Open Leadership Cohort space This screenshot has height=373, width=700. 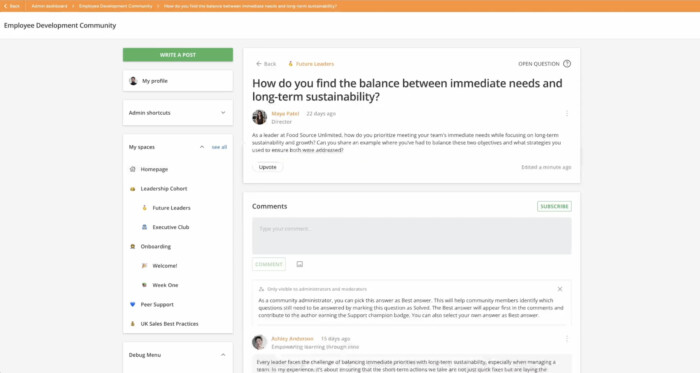(164, 189)
